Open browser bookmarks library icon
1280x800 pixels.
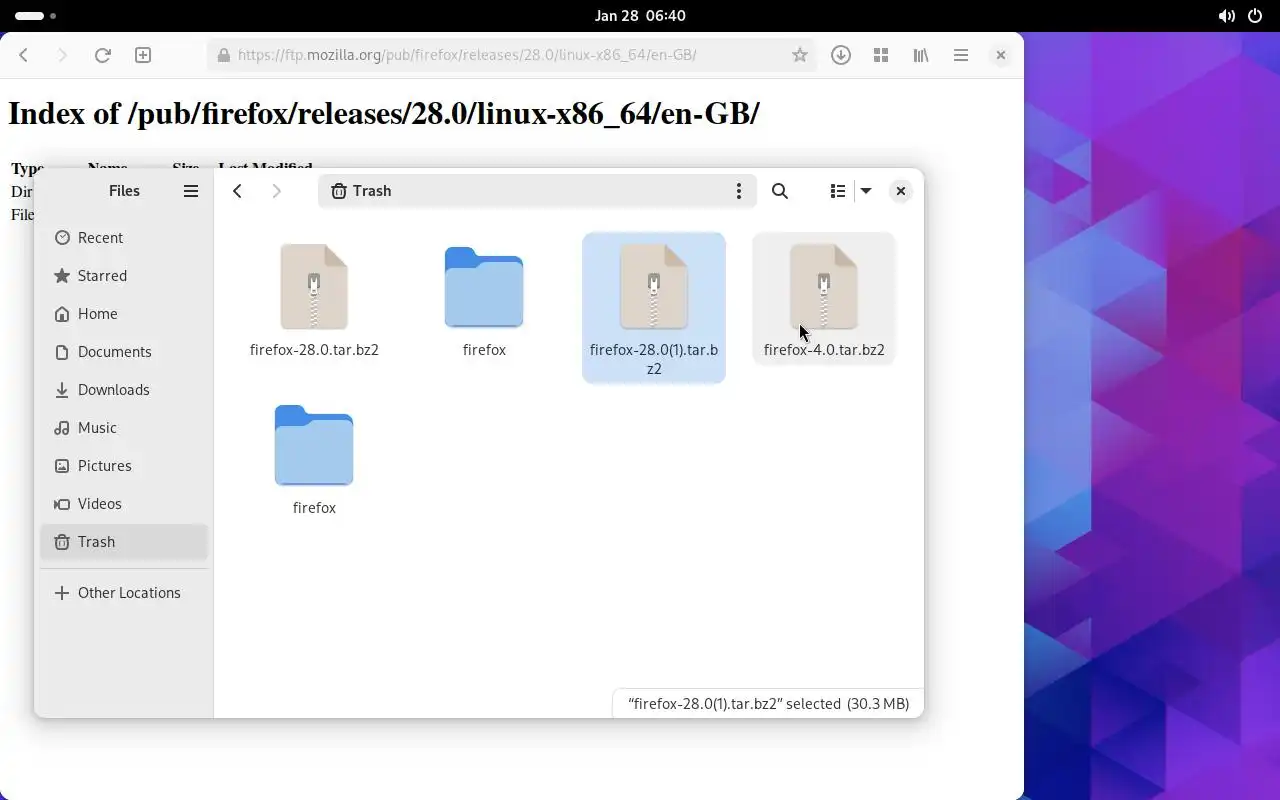pyautogui.click(x=921, y=55)
